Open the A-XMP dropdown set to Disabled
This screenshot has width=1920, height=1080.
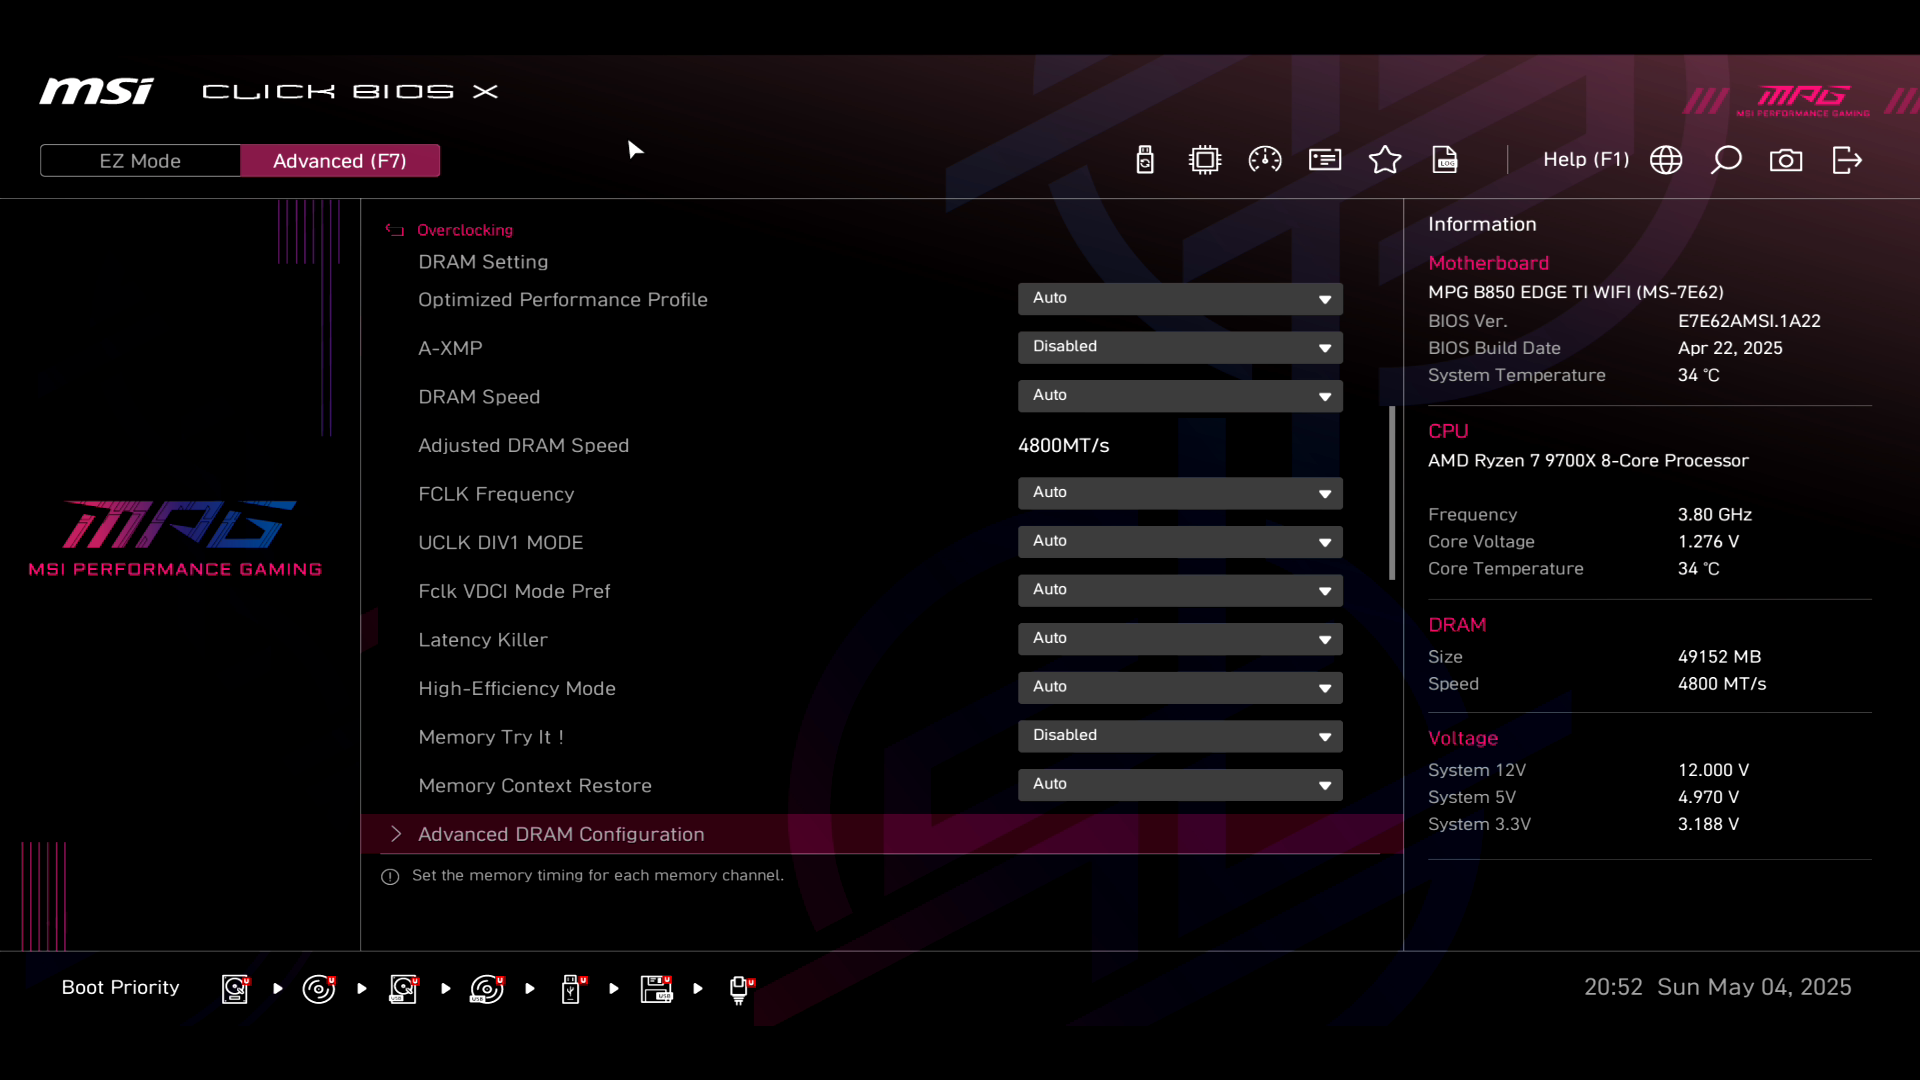tap(1180, 347)
